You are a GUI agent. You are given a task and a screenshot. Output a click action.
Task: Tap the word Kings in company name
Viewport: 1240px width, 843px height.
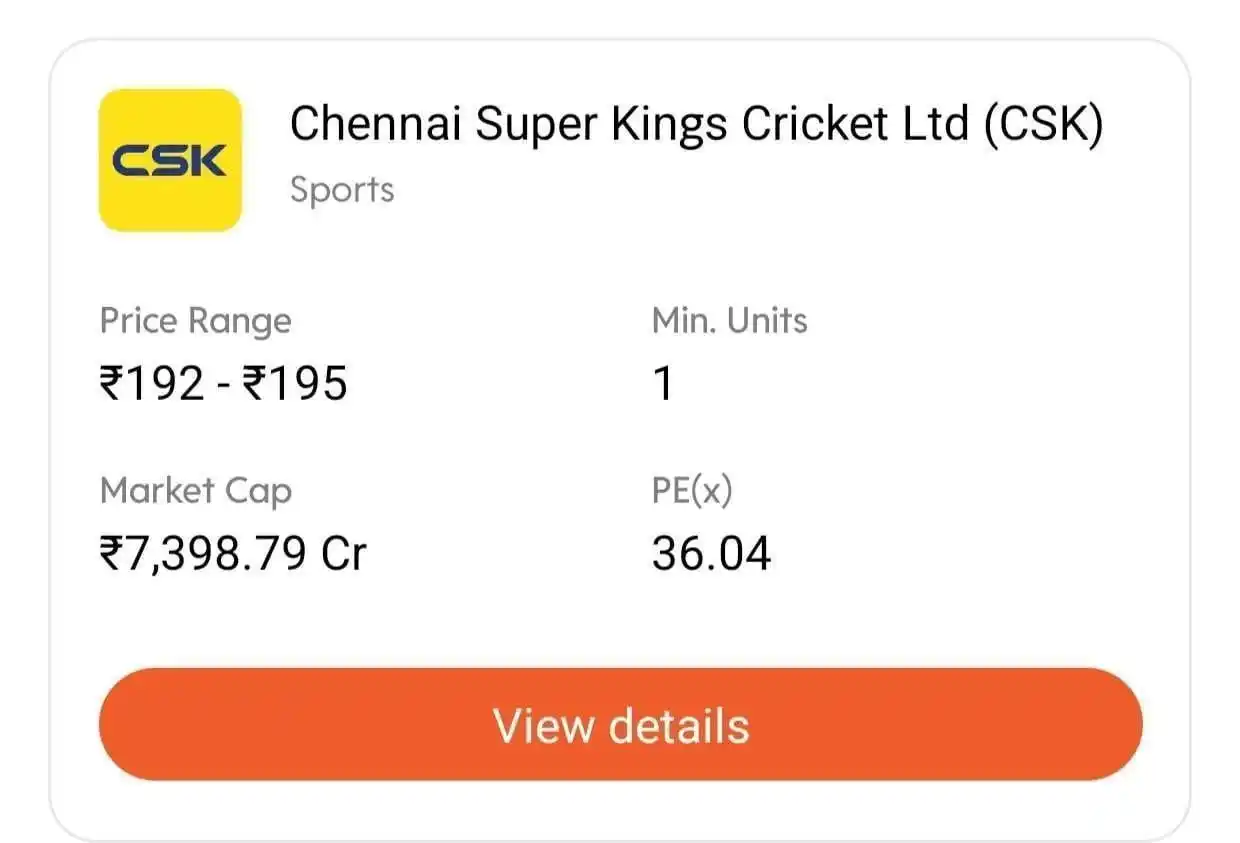[666, 126]
